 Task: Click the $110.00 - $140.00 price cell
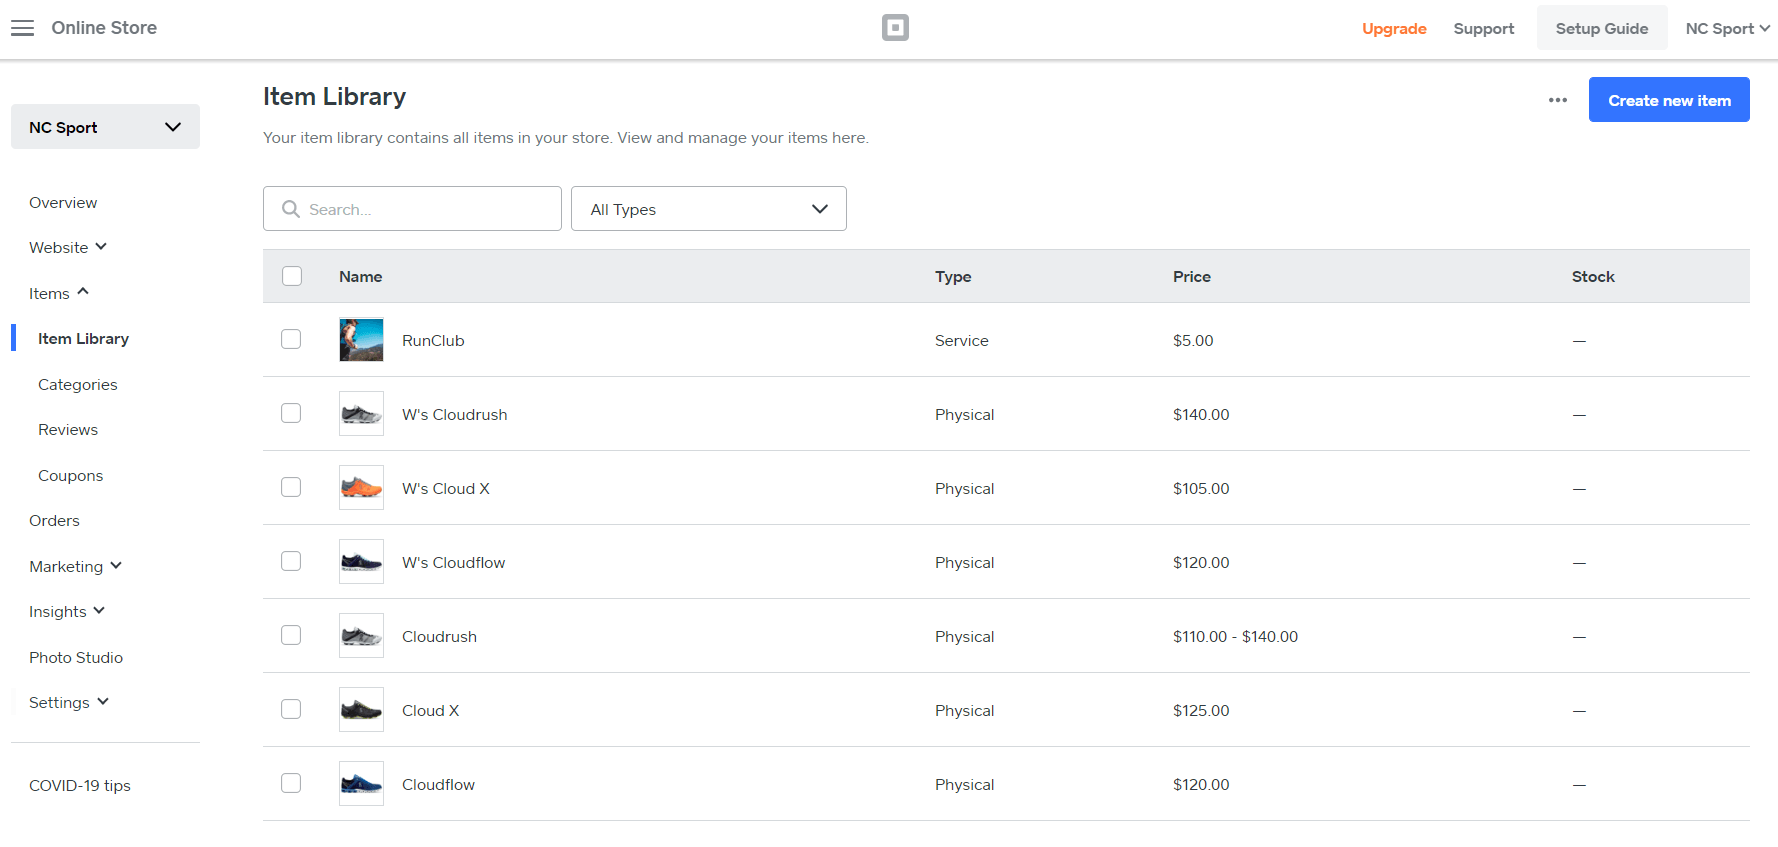coord(1235,637)
